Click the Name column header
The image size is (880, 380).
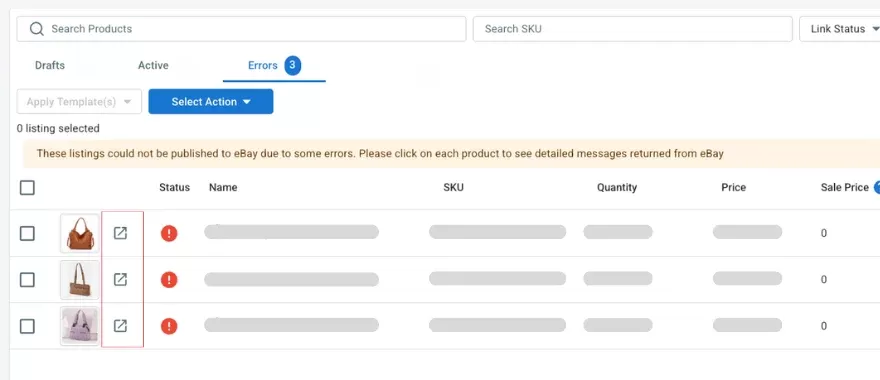pyautogui.click(x=223, y=187)
